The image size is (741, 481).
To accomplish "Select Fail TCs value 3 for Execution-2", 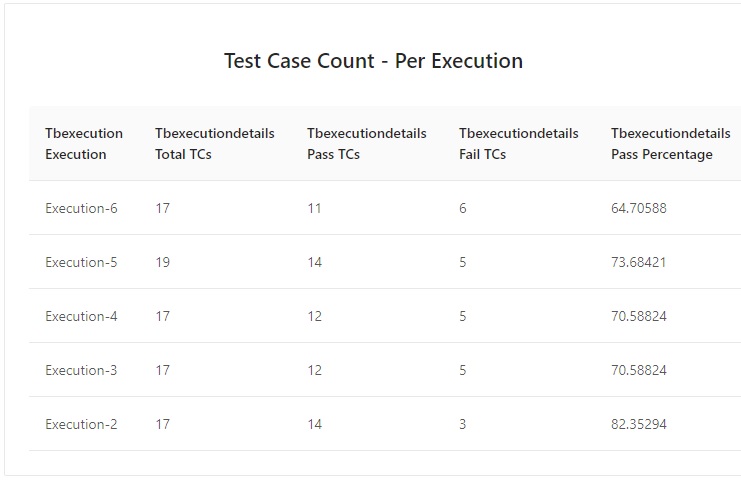I will [x=463, y=424].
